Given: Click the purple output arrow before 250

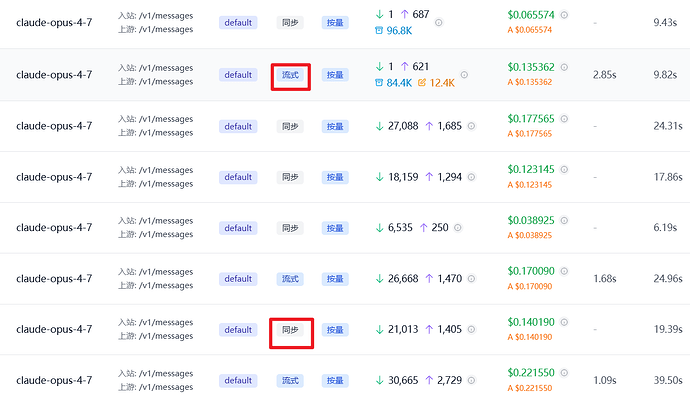Looking at the screenshot, I should tap(423, 228).
